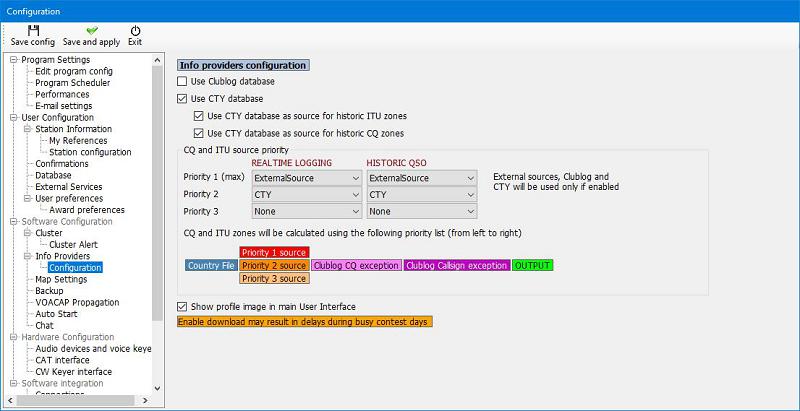Click the blue Country File box
The height and width of the screenshot is (411, 800).
[x=211, y=266]
